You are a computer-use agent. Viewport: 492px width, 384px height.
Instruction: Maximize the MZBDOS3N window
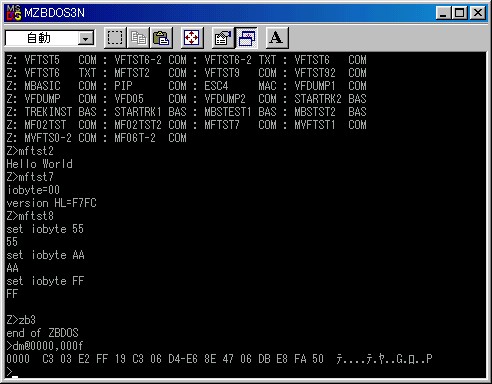point(459,13)
